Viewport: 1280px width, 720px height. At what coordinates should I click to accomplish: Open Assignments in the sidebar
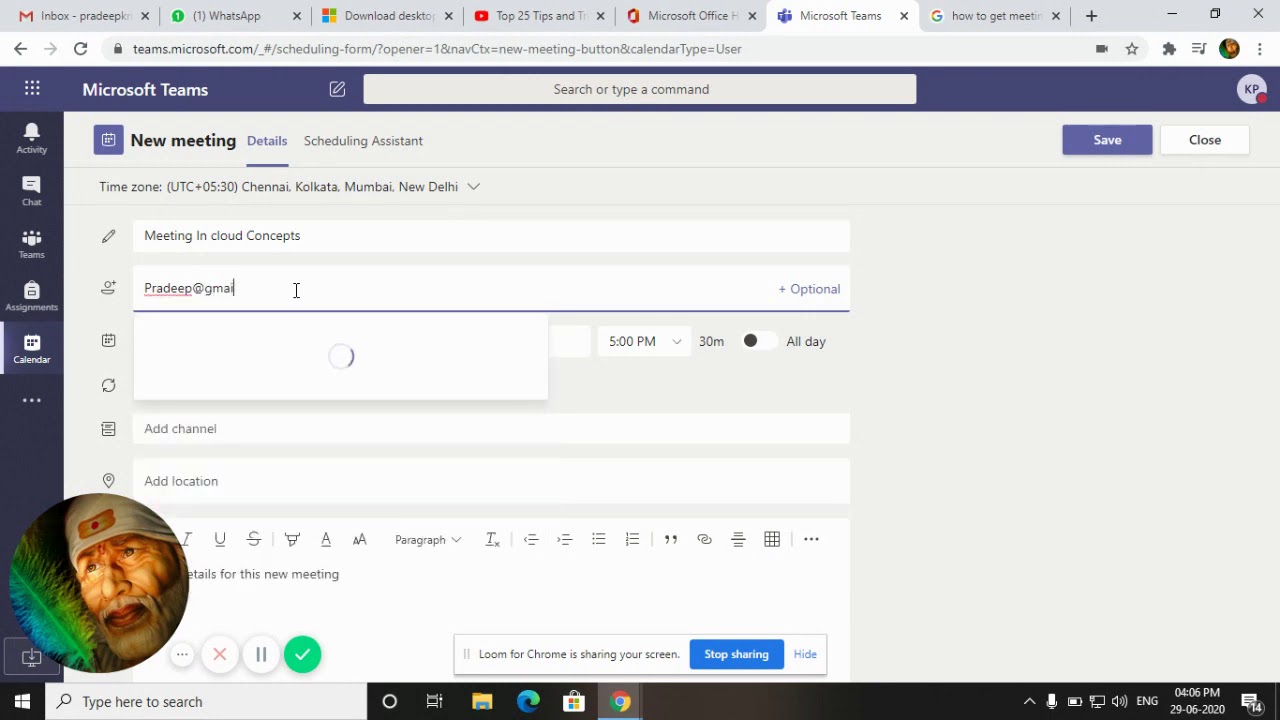click(x=32, y=296)
